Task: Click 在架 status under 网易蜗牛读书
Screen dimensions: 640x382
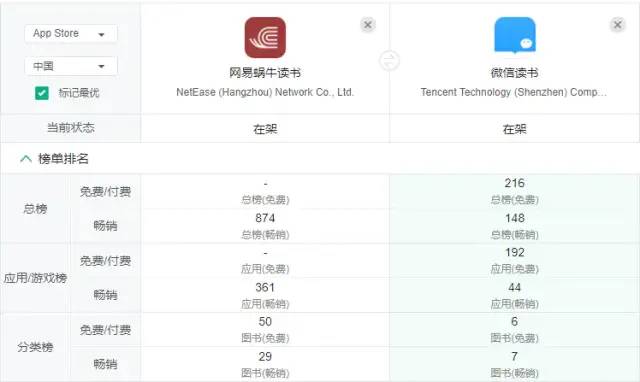Action: [x=265, y=129]
